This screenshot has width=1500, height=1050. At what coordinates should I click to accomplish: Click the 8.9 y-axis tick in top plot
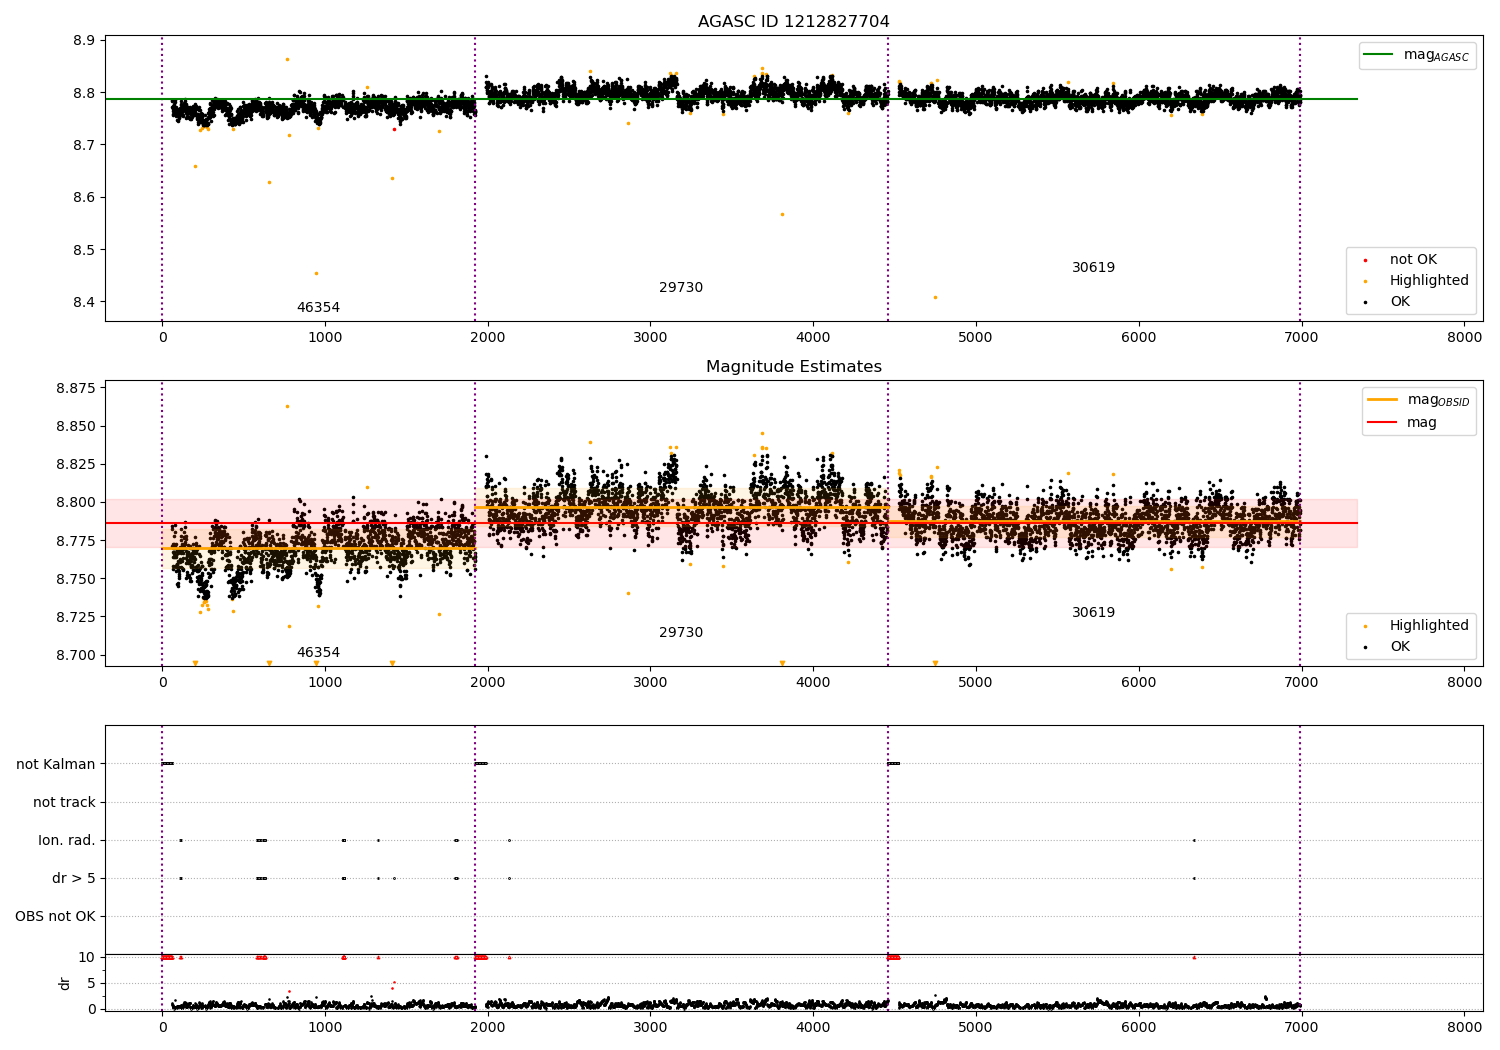tap(84, 41)
